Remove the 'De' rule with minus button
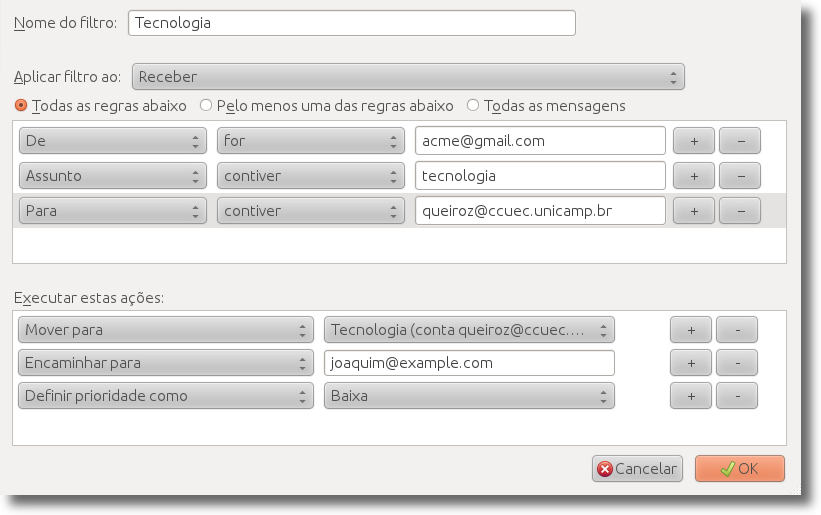The width and height of the screenshot is (821, 515). click(x=740, y=141)
